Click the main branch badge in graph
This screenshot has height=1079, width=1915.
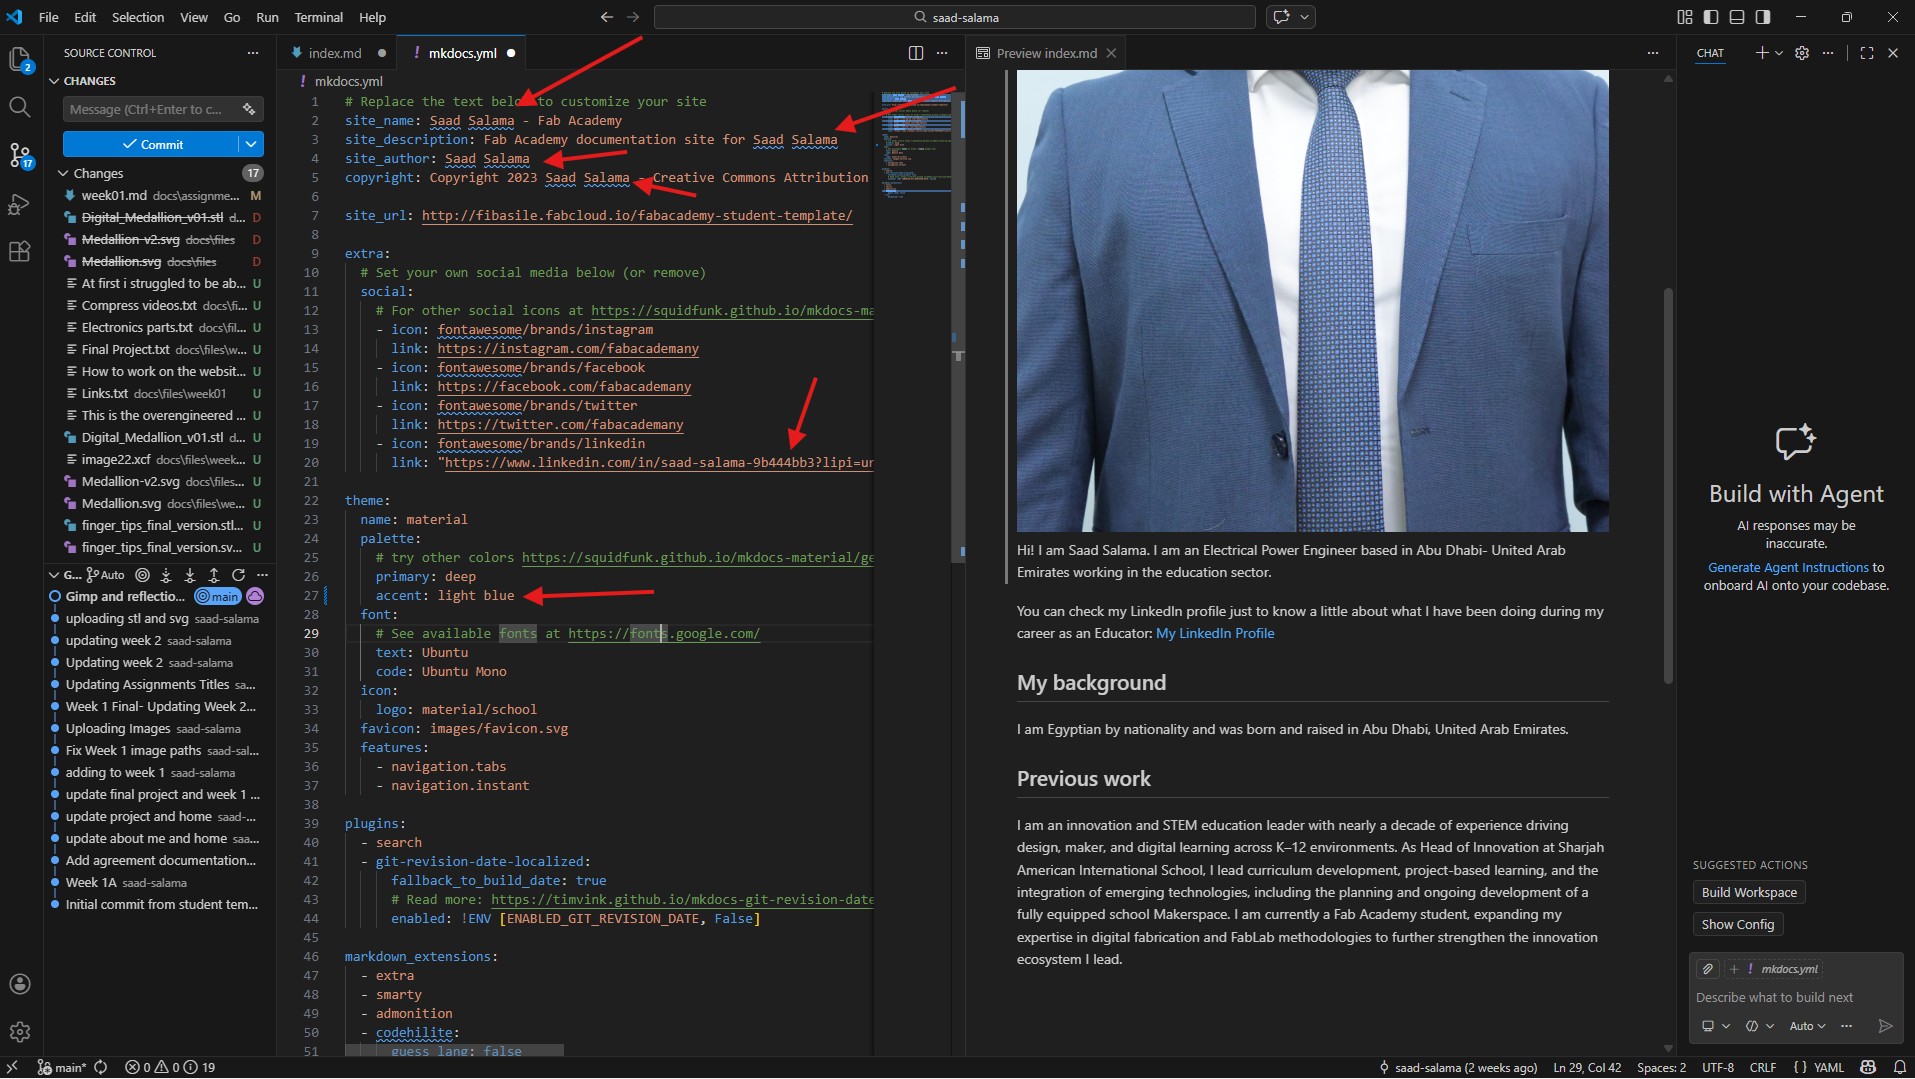218,597
